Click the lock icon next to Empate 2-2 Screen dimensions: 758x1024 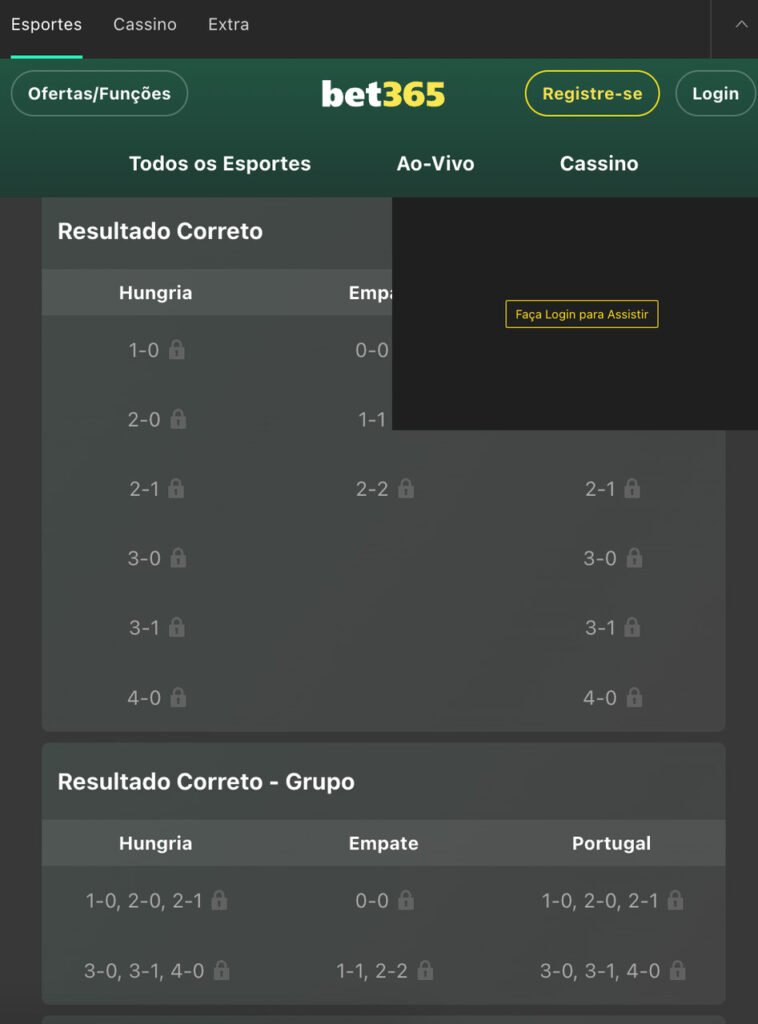pos(406,489)
